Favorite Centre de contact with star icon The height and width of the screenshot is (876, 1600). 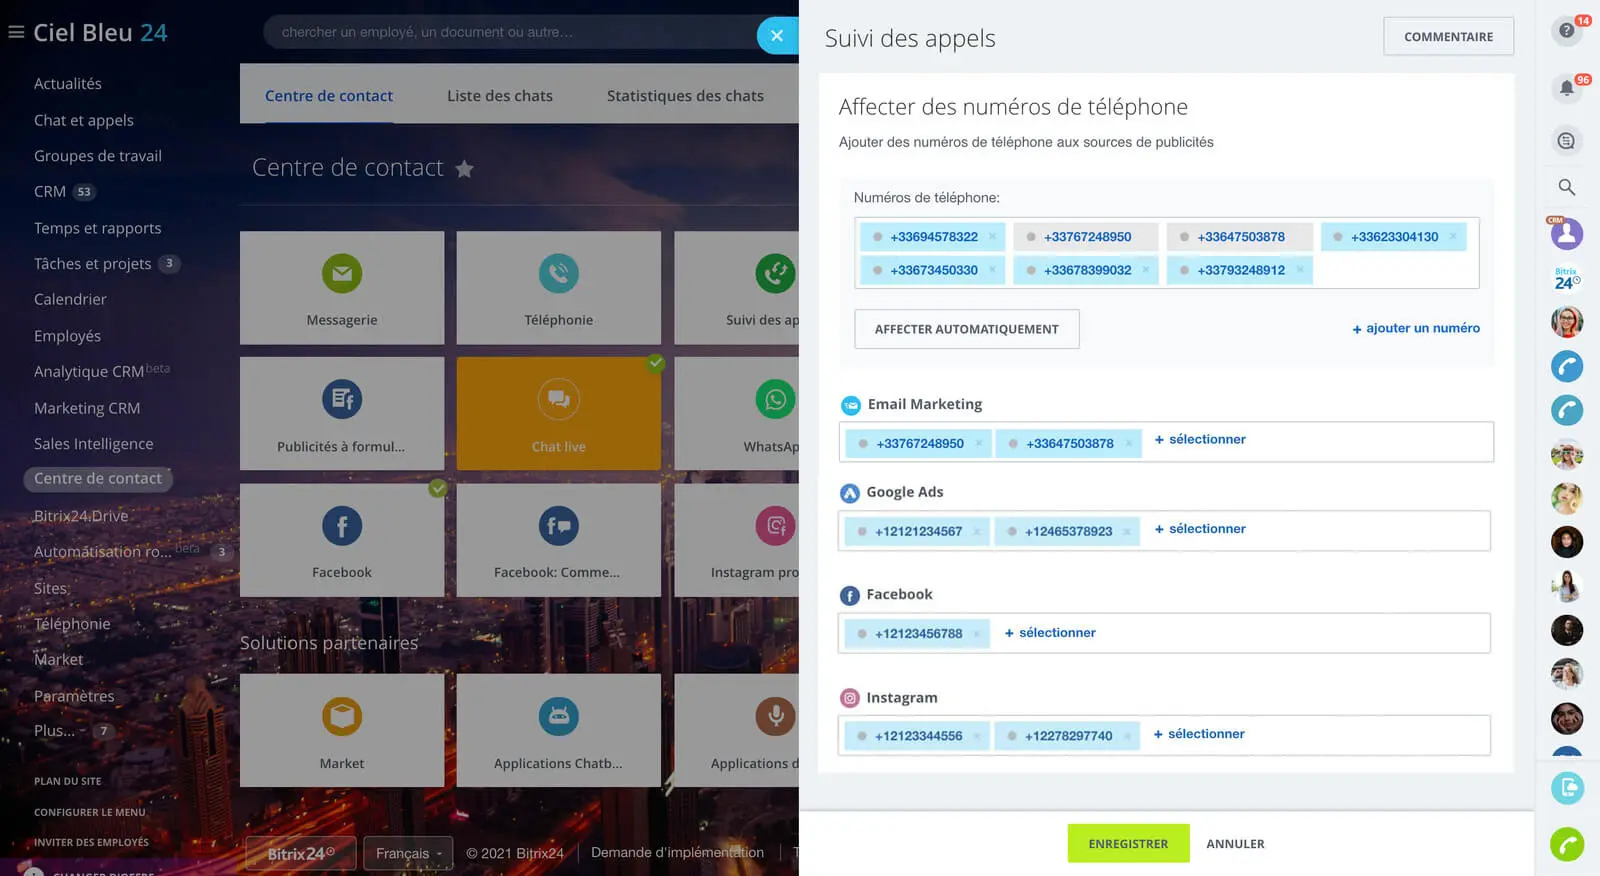(x=464, y=169)
